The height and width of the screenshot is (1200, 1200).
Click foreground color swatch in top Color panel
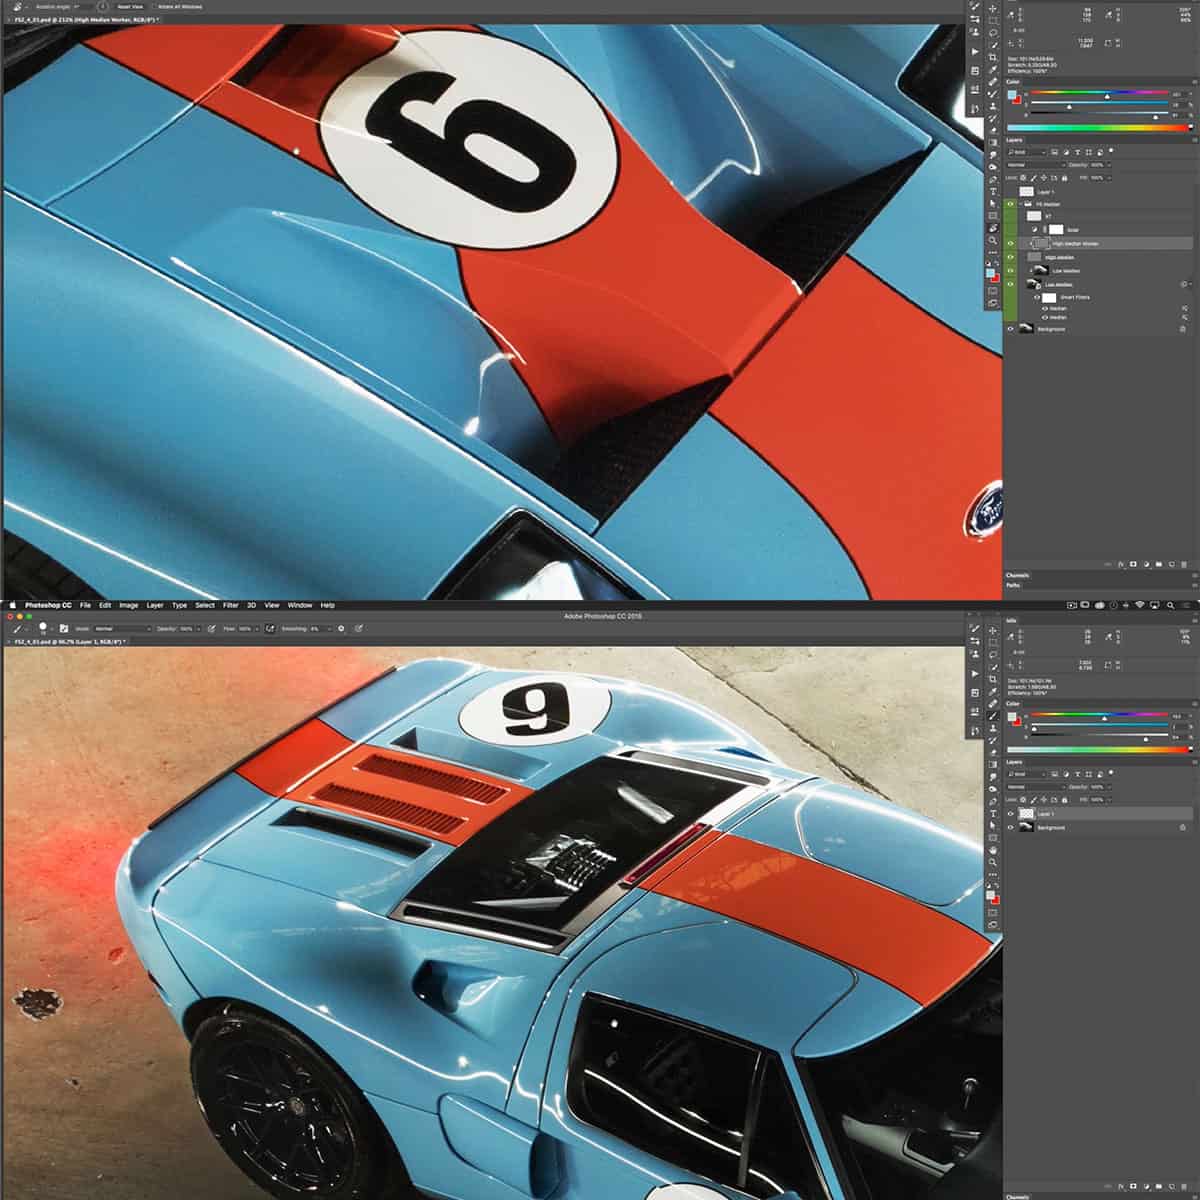(x=1011, y=94)
